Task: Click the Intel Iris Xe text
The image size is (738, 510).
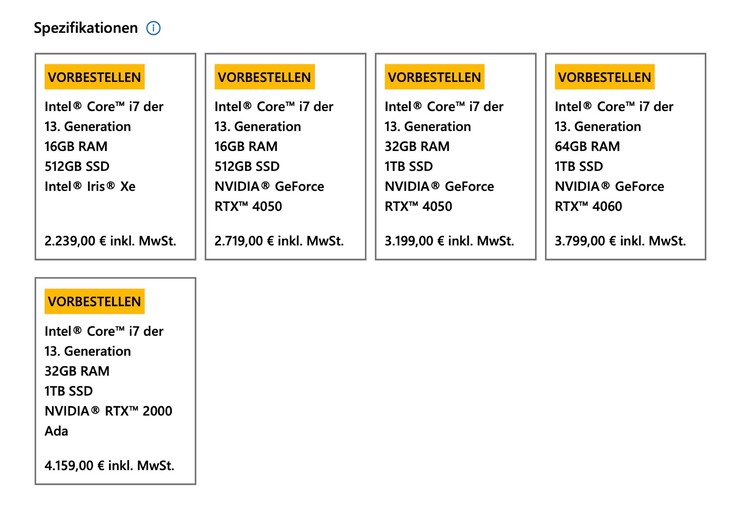Action: click(90, 186)
